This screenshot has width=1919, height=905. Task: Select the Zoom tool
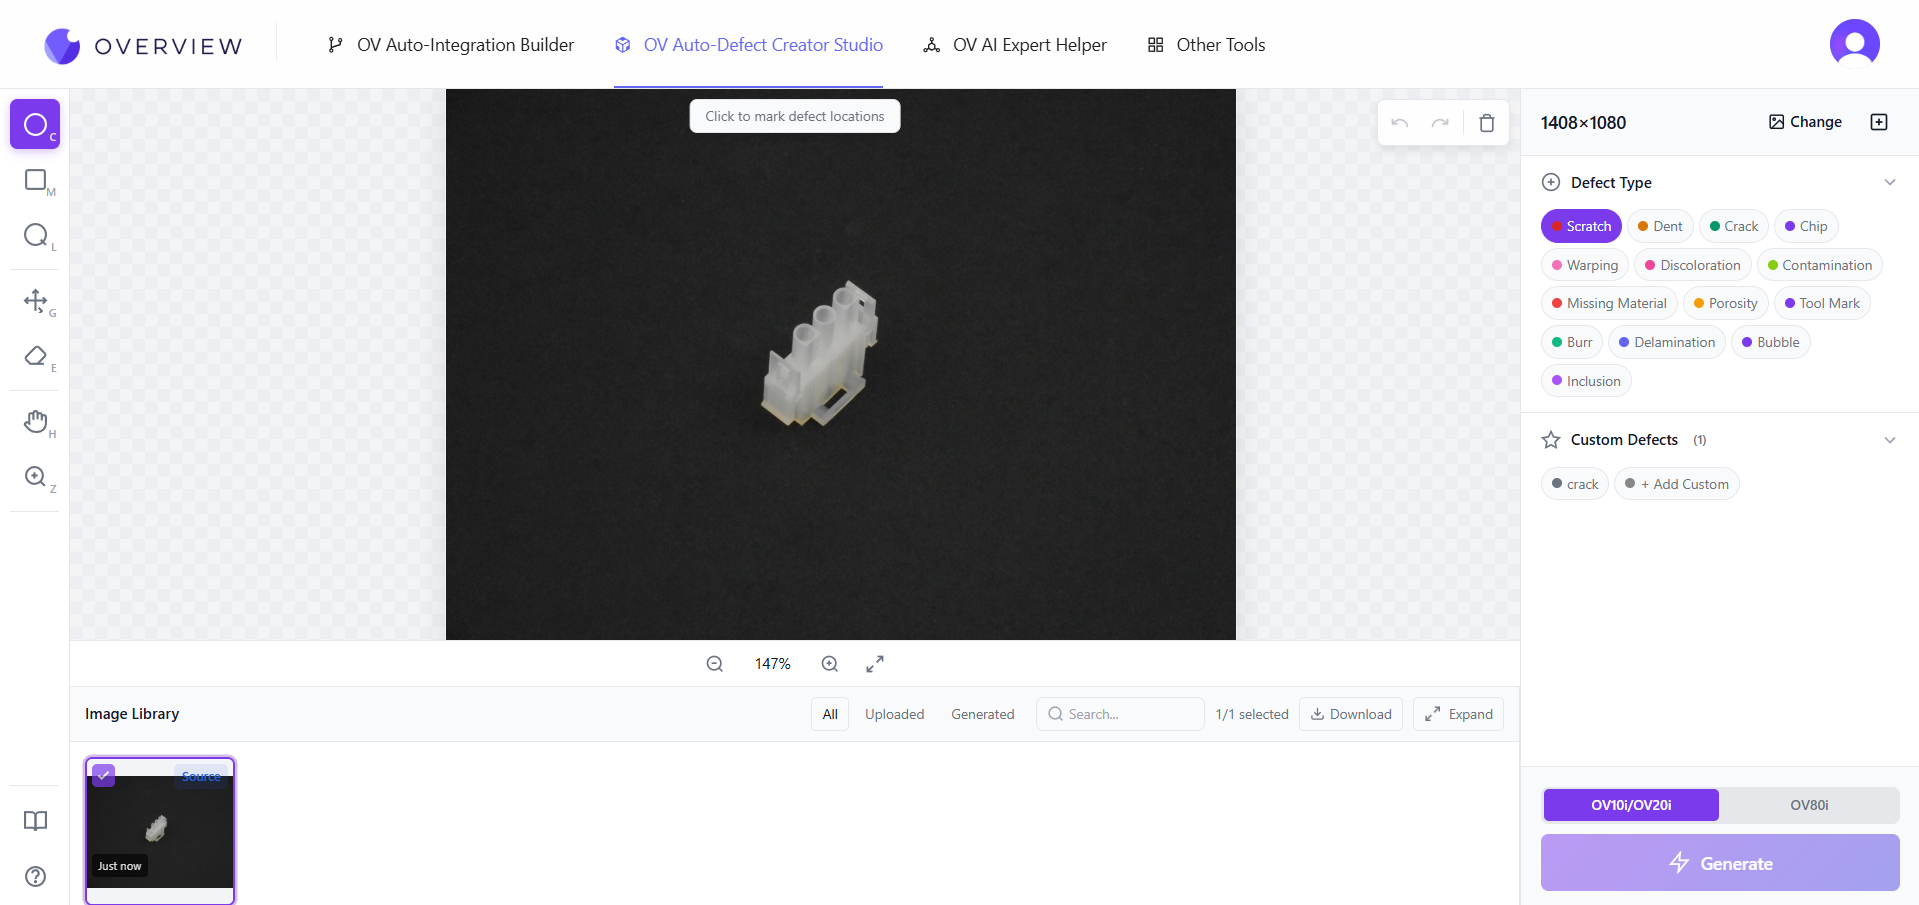(x=35, y=477)
